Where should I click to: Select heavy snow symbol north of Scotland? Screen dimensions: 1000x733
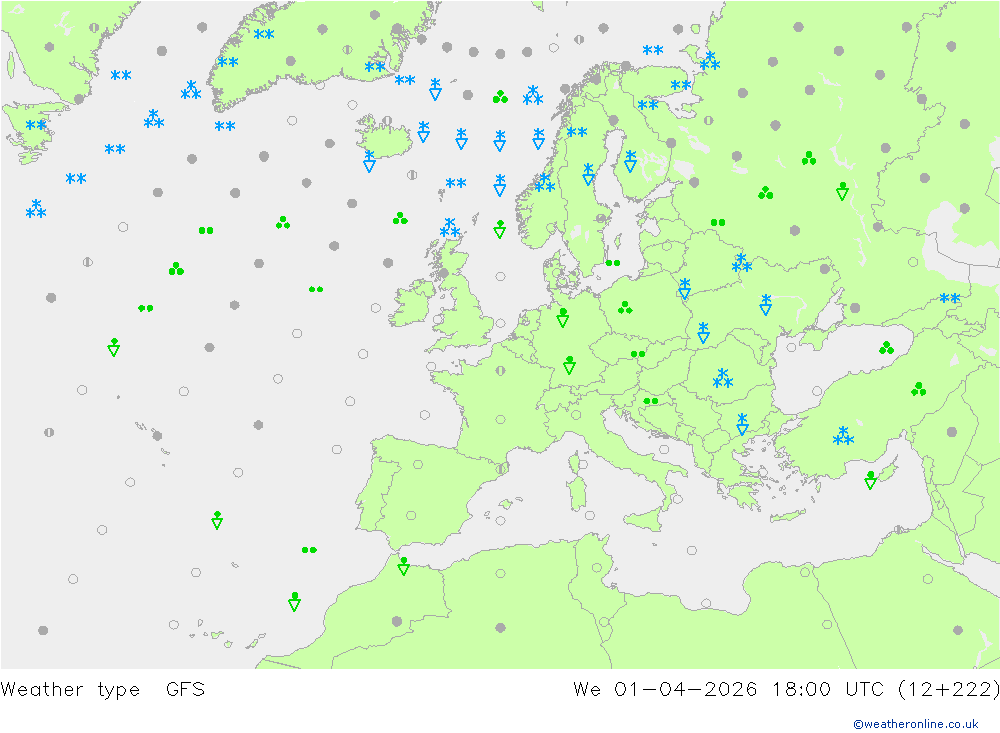(x=450, y=228)
